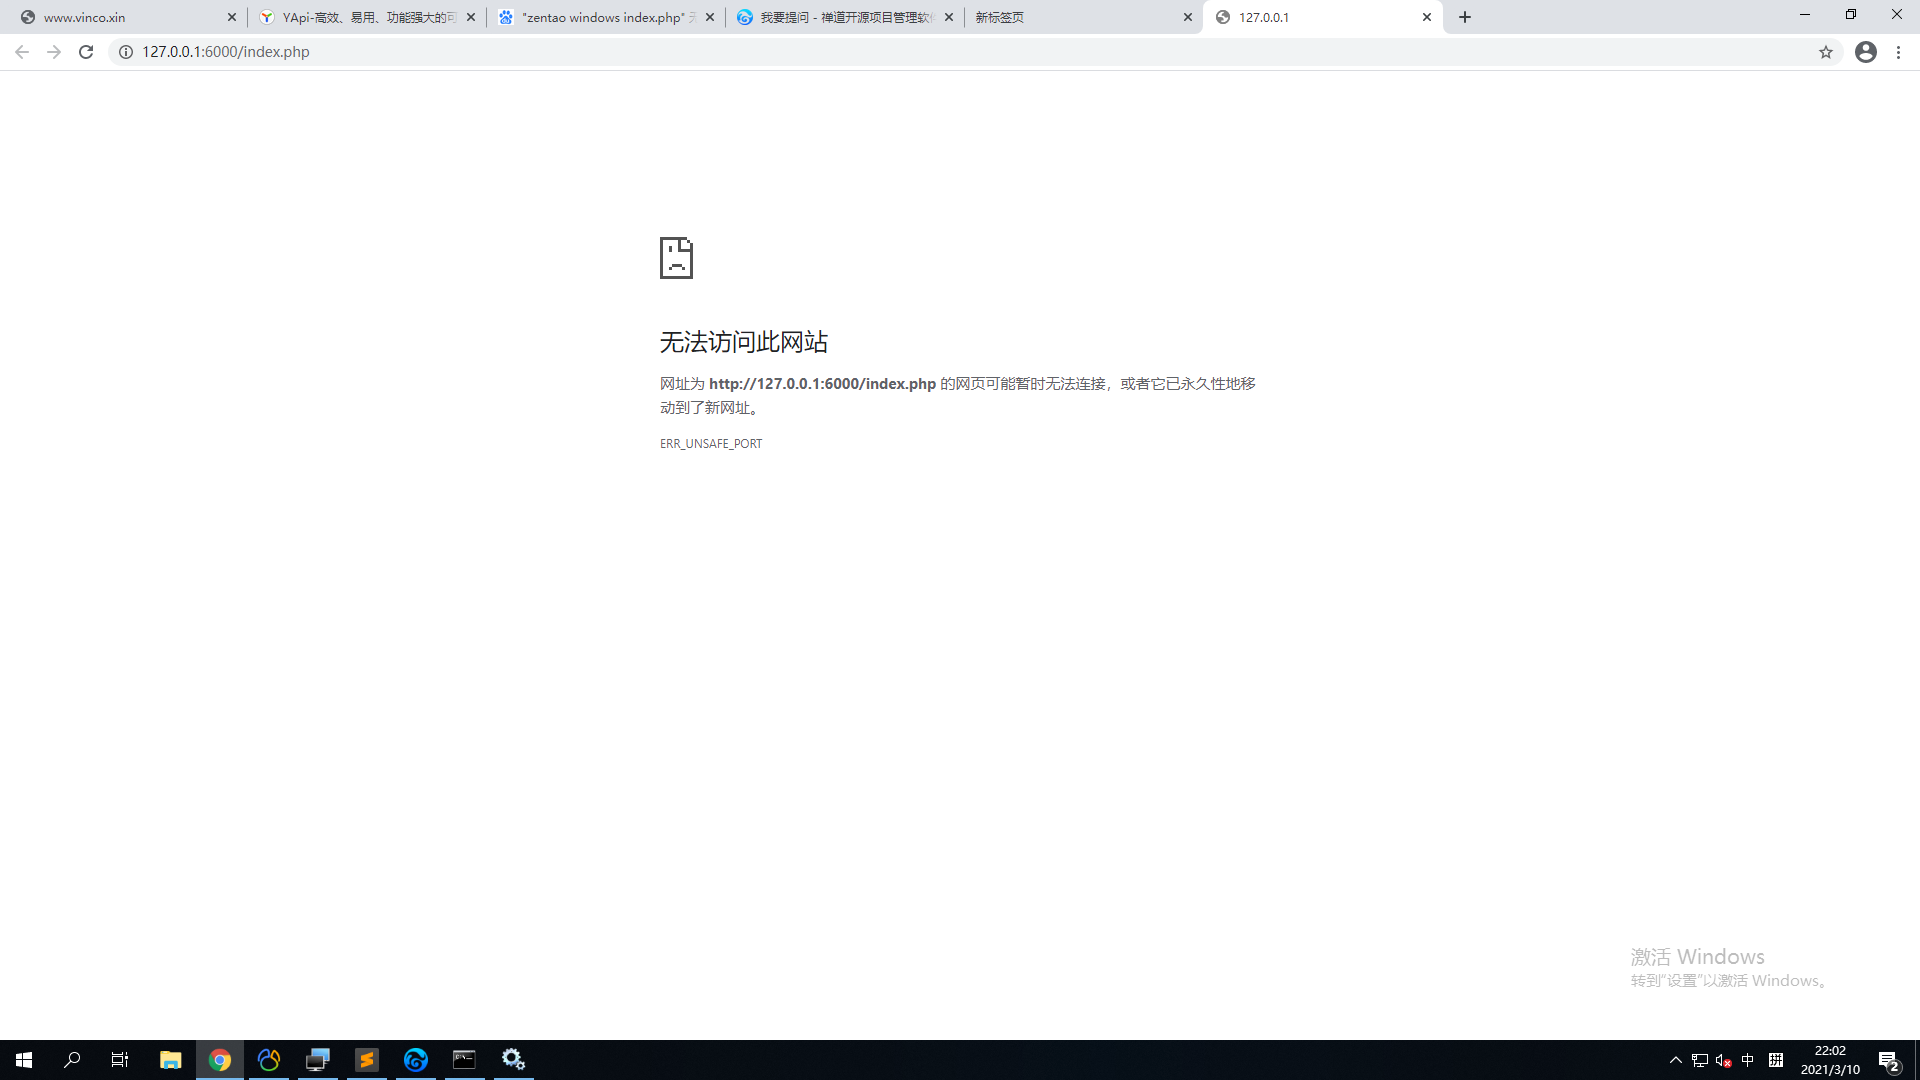The image size is (1920, 1080).
Task: Expand hidden system tray icons chevron
Action: coord(1676,1060)
